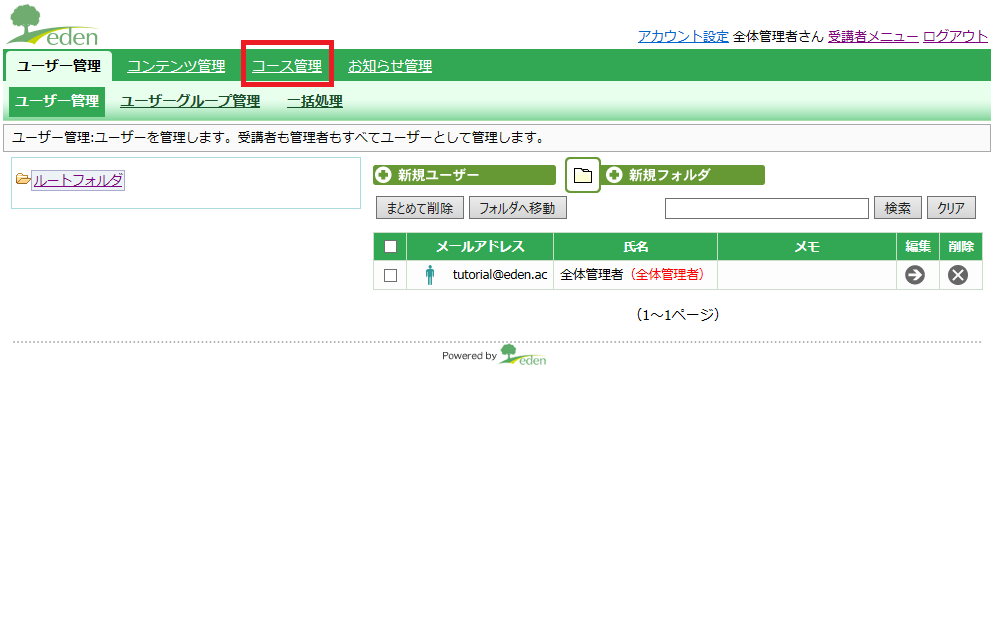The height and width of the screenshot is (628, 994).
Task: Open the ユーザーグループ管理 sub-tab
Action: 190,101
